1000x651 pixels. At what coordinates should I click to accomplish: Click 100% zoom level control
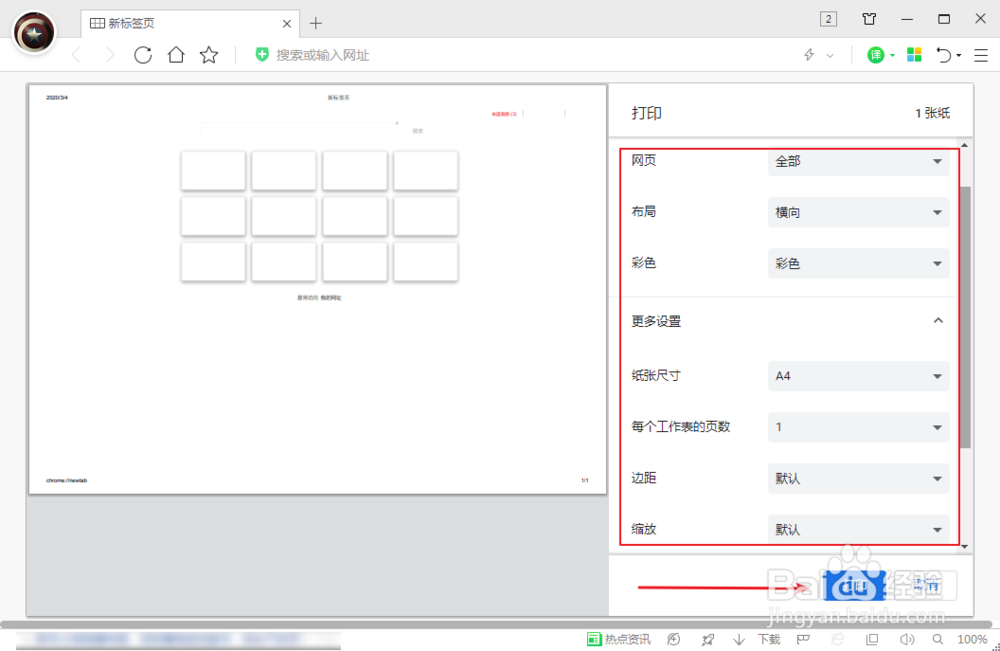(x=971, y=639)
